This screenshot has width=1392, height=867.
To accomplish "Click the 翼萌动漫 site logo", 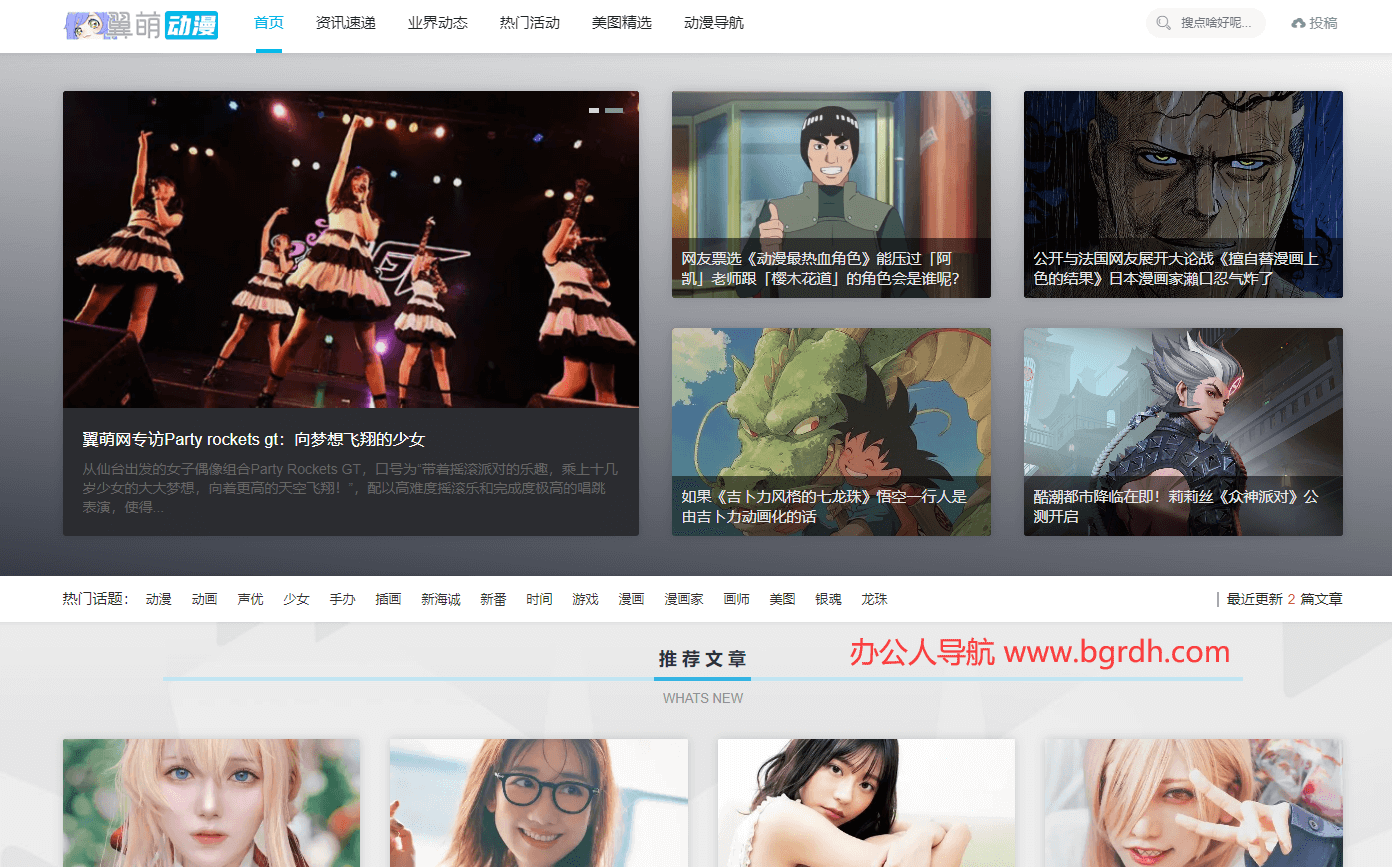I will tap(139, 24).
